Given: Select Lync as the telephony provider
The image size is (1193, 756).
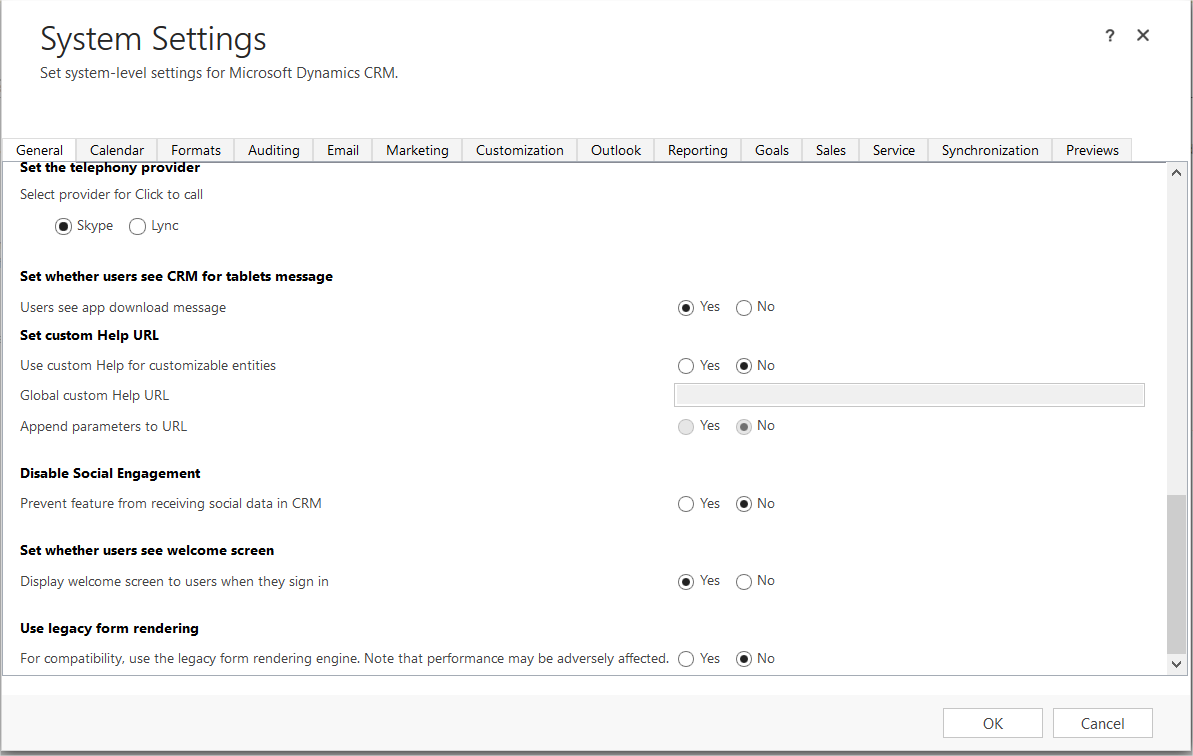Looking at the screenshot, I should [137, 226].
